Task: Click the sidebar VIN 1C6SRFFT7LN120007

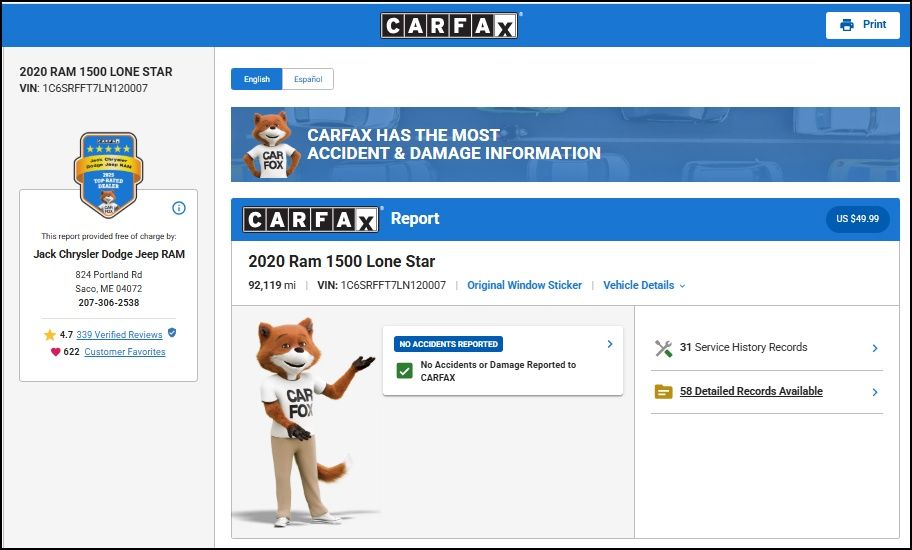Action: 95,88
